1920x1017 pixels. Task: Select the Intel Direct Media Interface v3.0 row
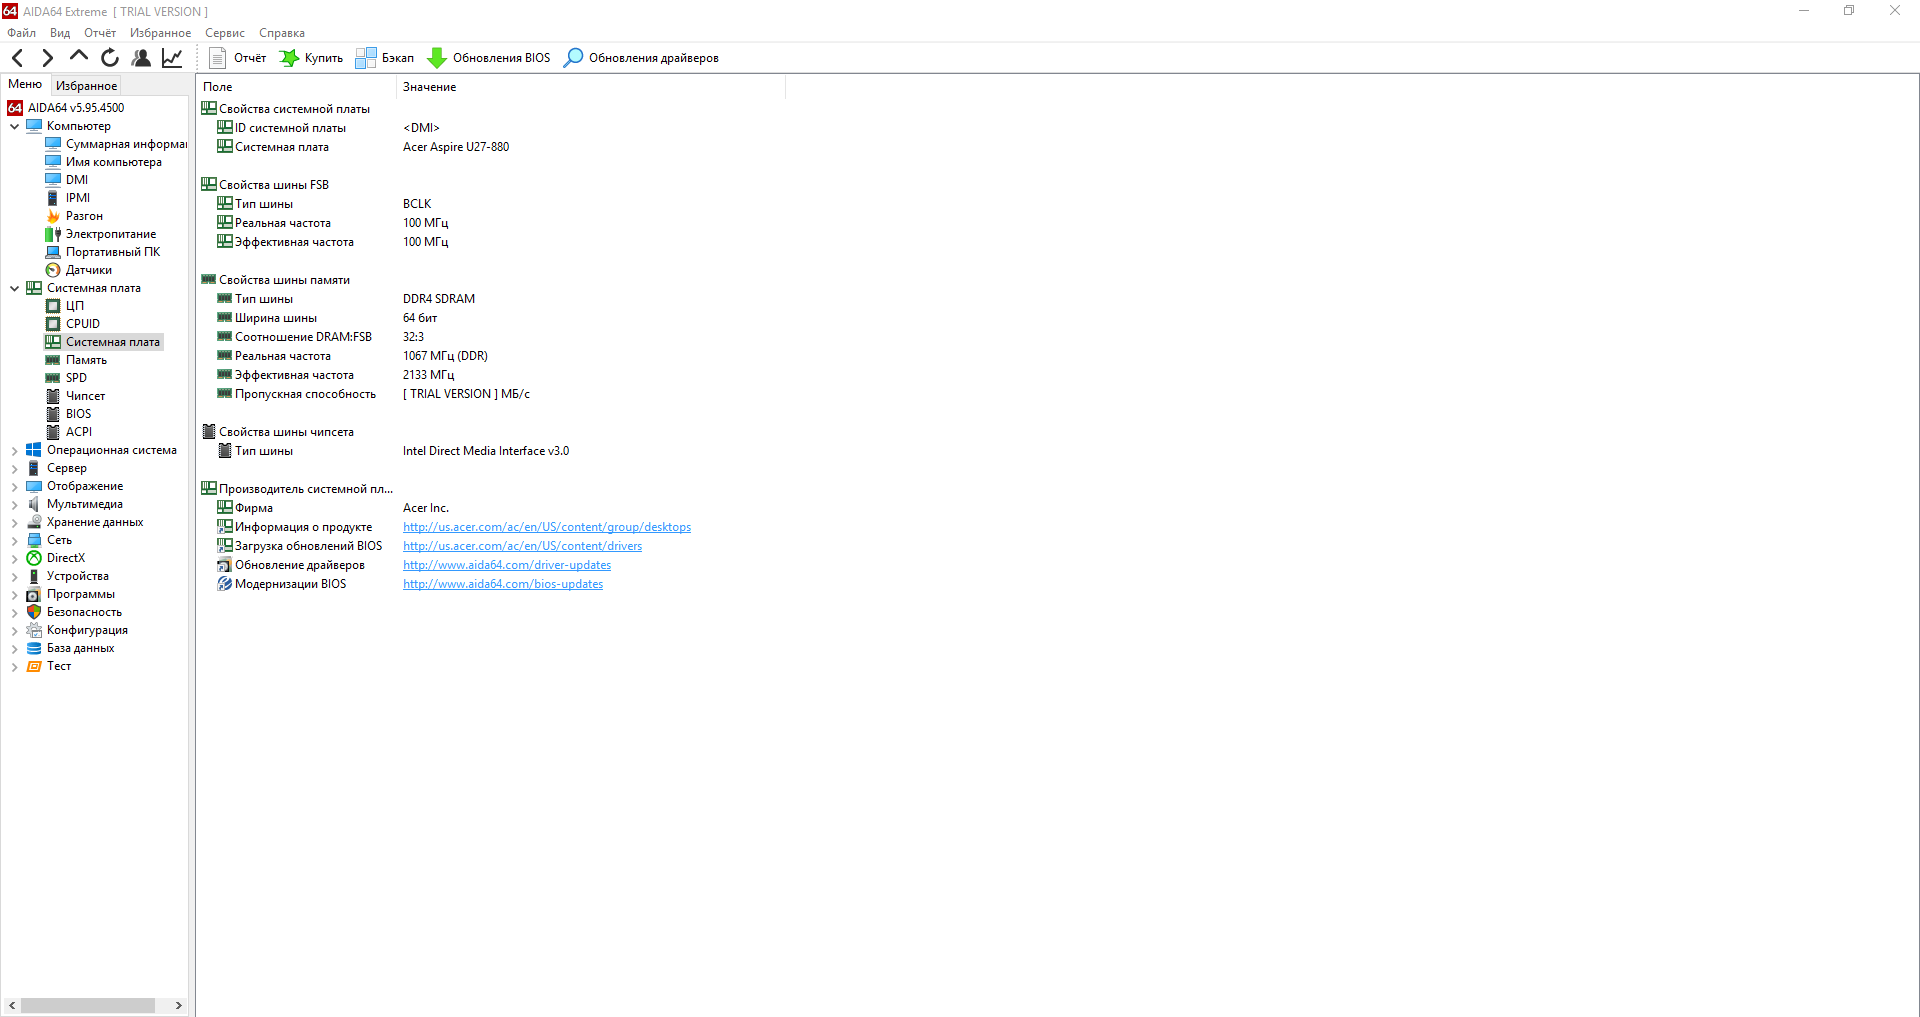pyautogui.click(x=486, y=451)
